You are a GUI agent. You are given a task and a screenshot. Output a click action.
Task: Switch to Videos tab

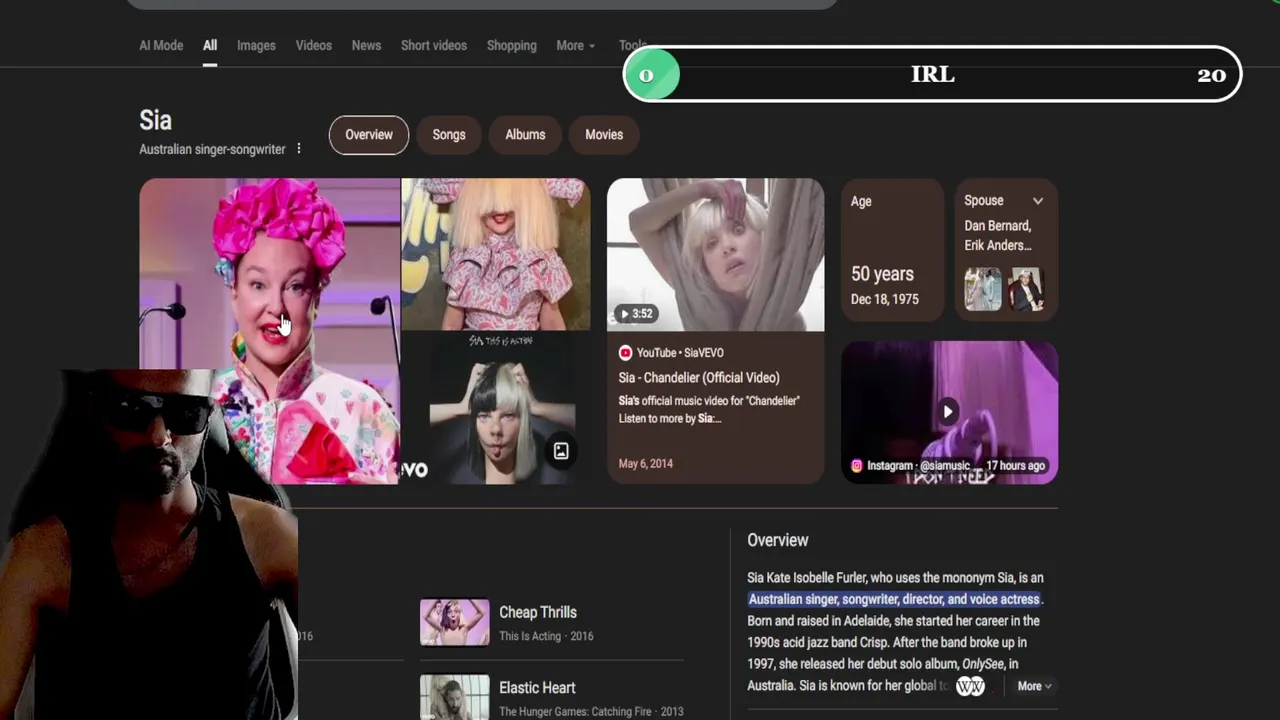(x=314, y=46)
